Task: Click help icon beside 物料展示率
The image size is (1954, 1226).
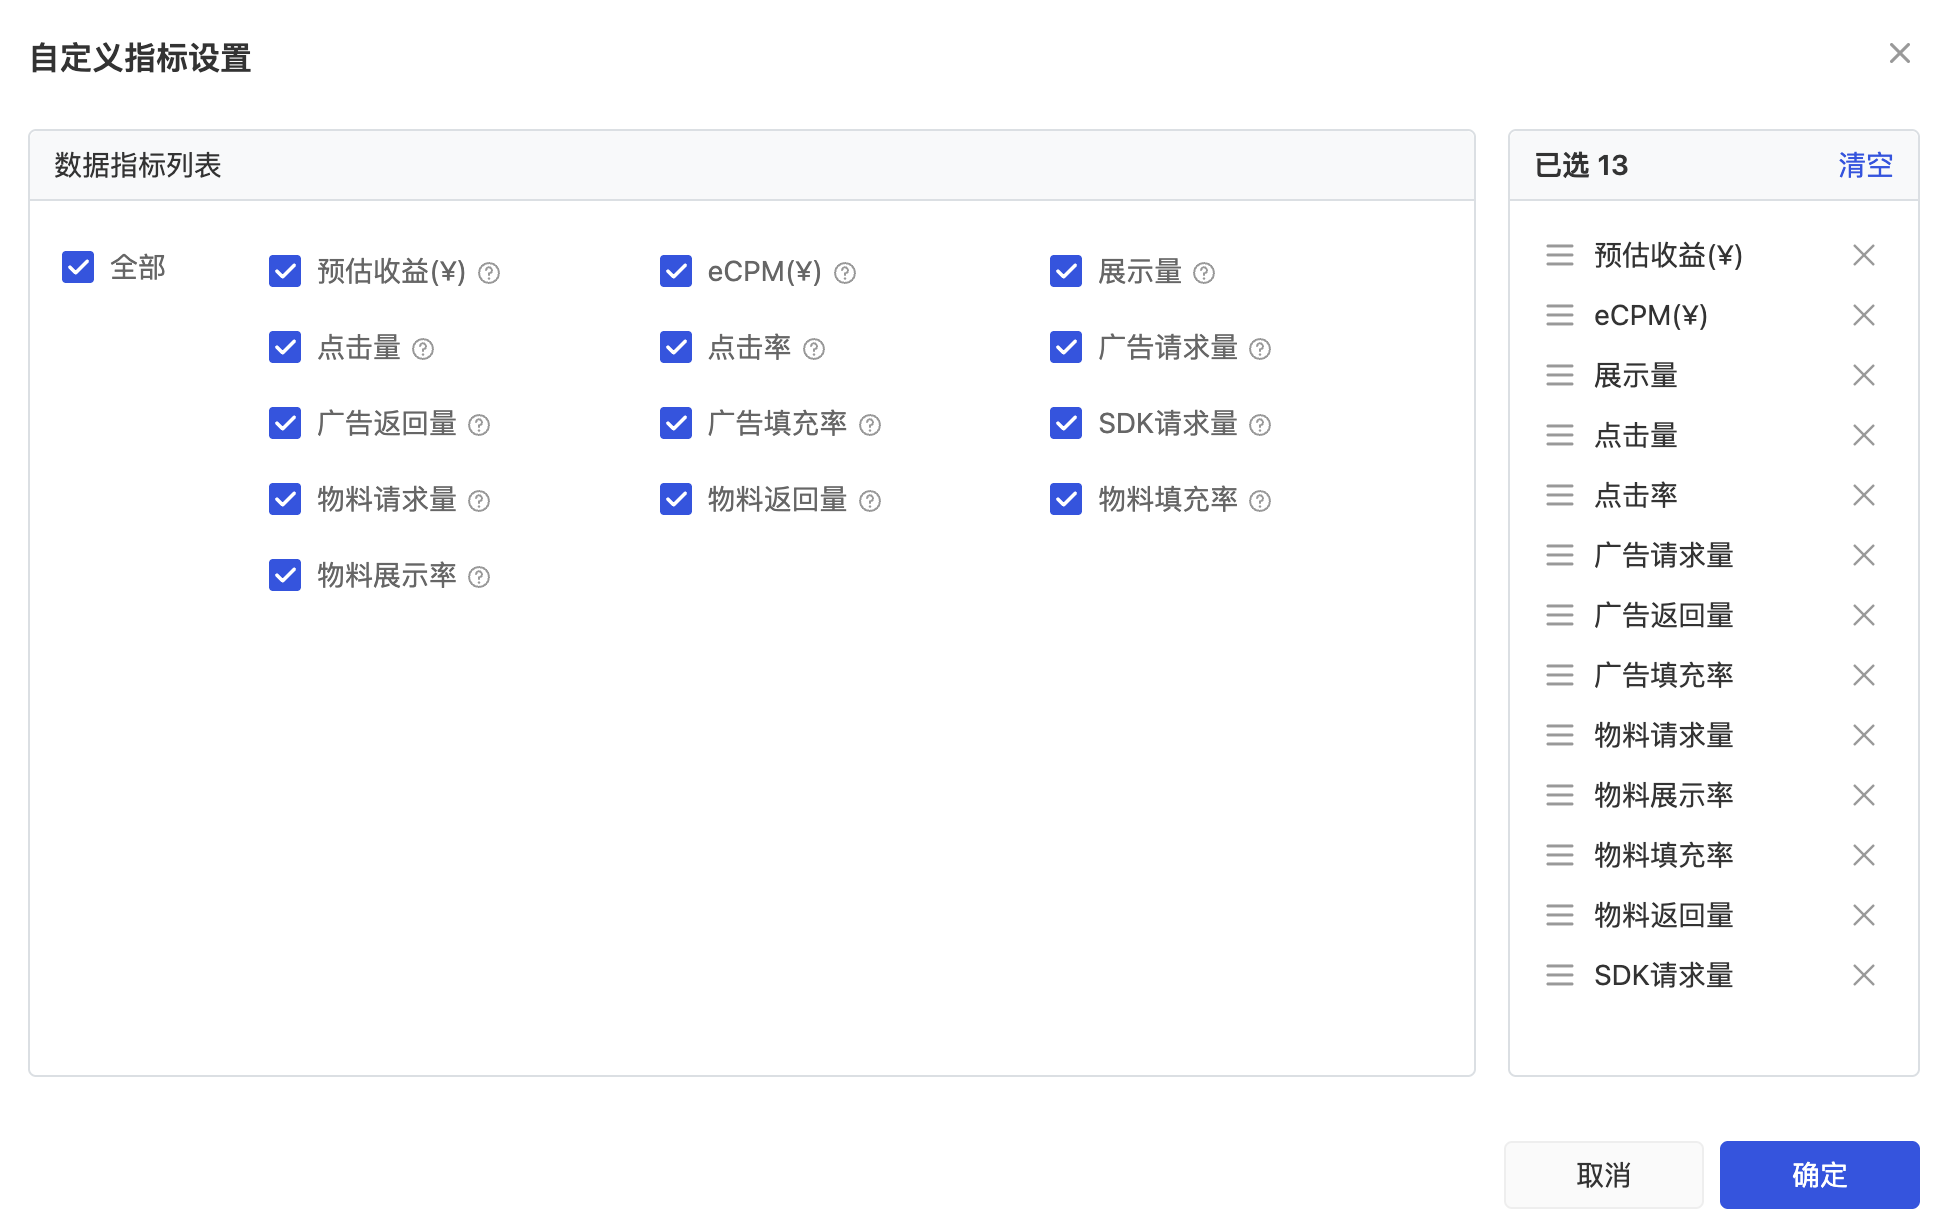Action: pyautogui.click(x=479, y=577)
